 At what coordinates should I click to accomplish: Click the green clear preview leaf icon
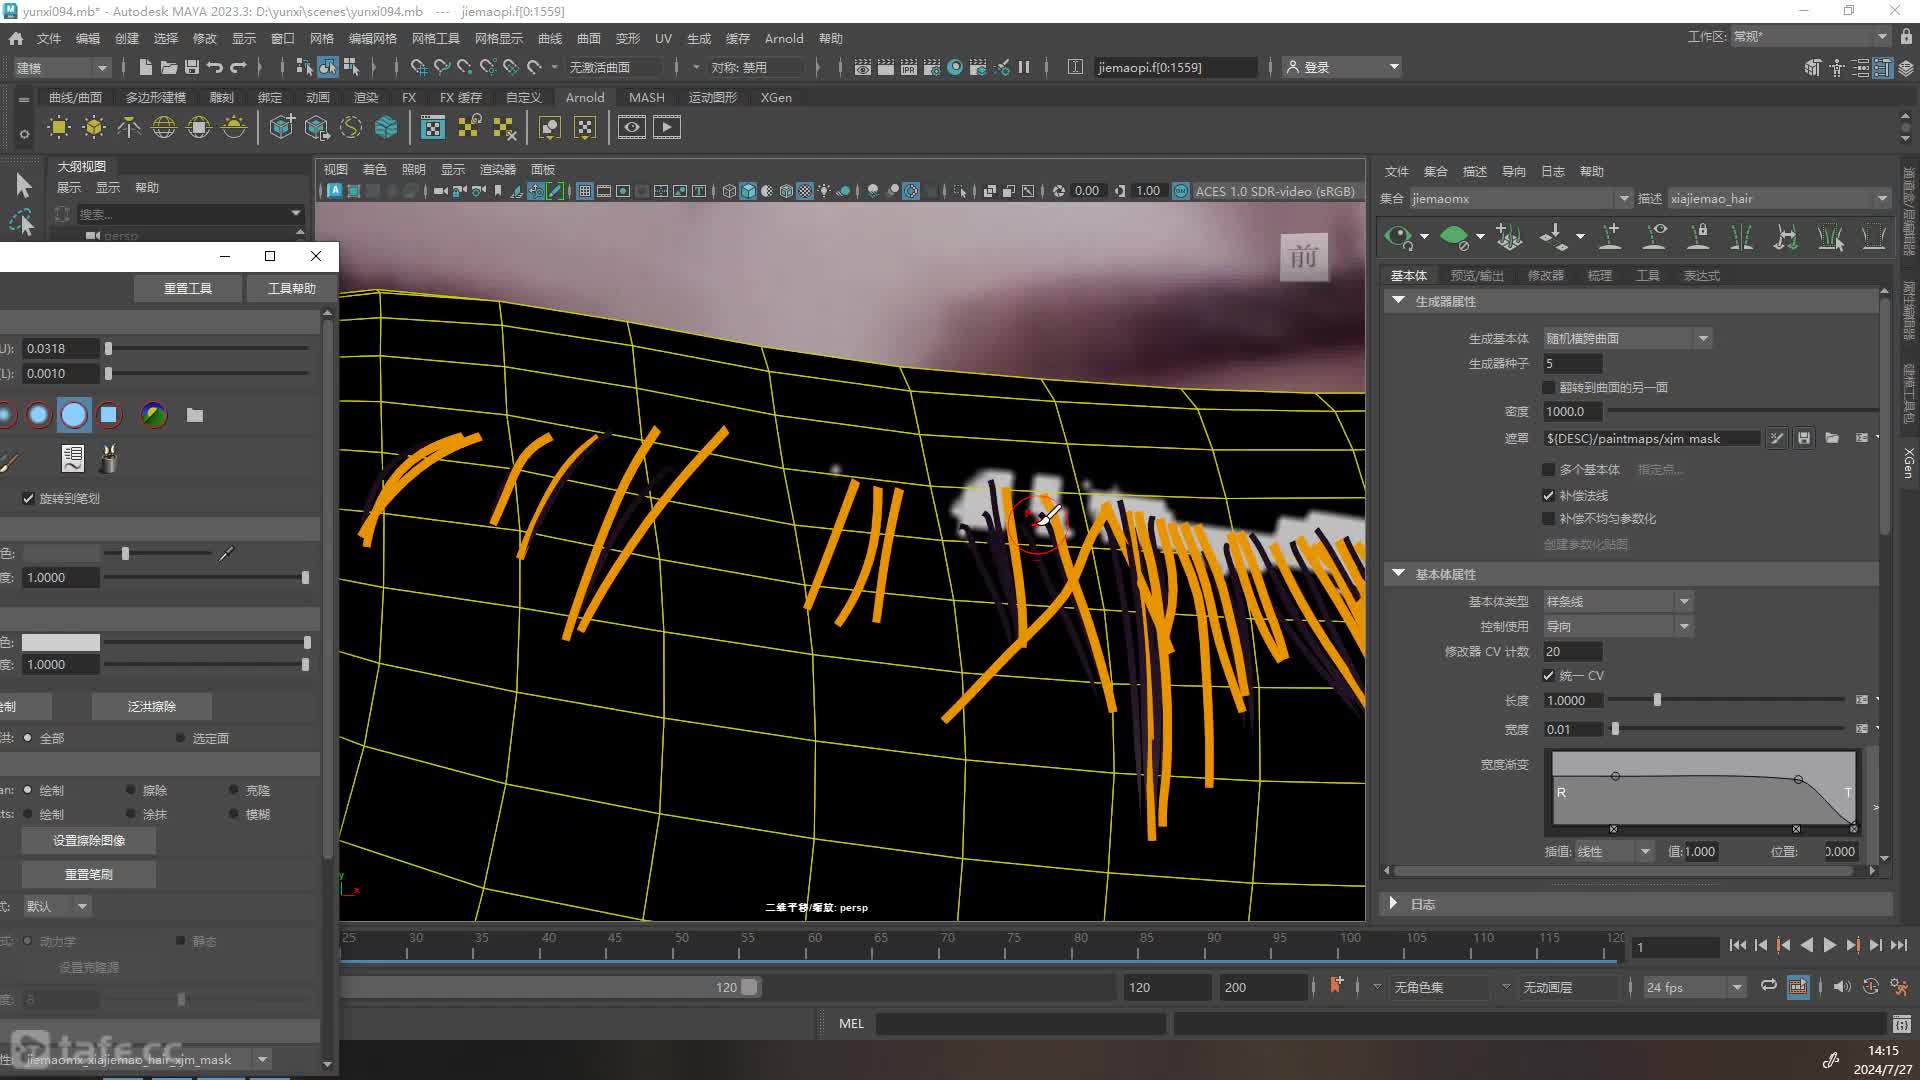tap(1454, 237)
